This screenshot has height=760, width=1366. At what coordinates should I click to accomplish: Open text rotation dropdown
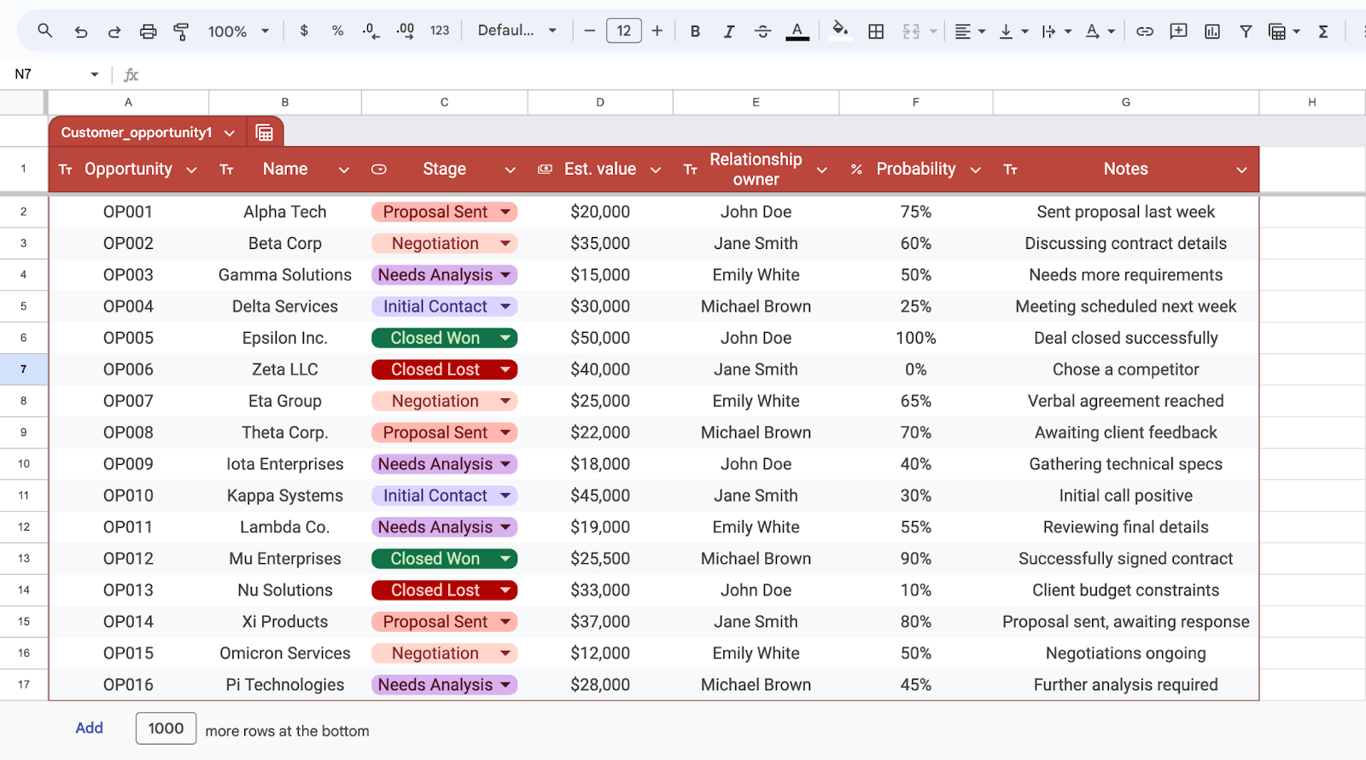point(1100,31)
